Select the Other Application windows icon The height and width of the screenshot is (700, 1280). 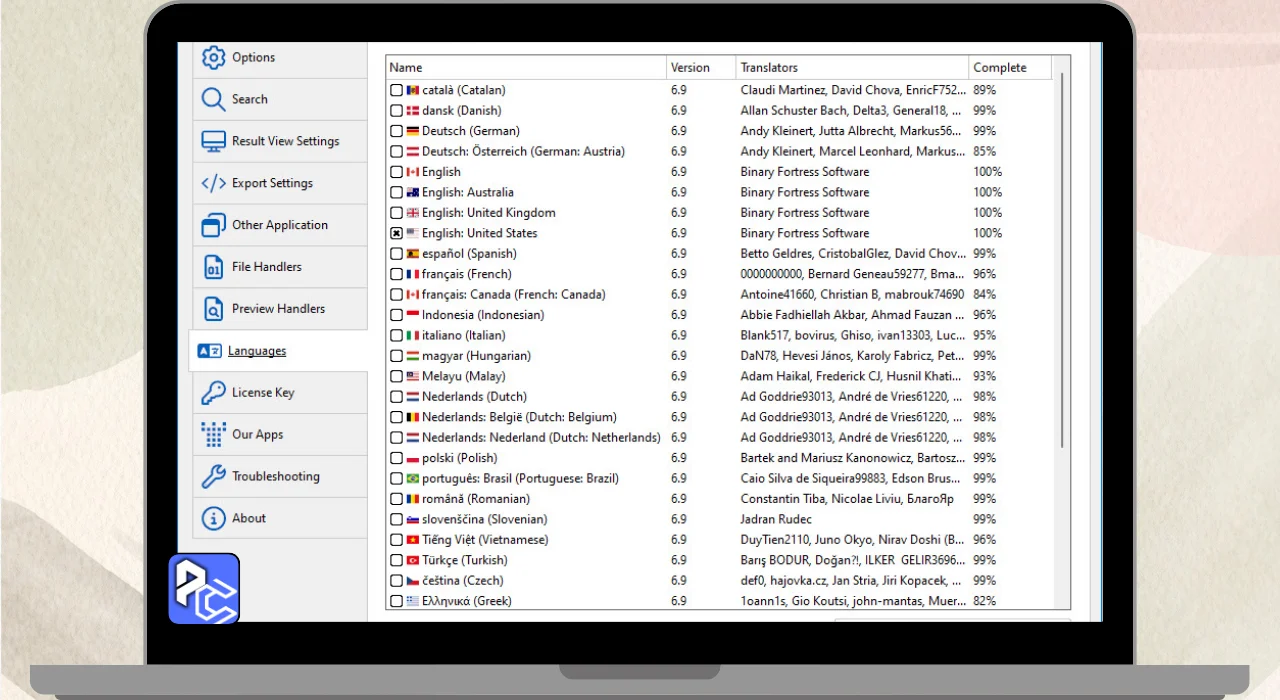(x=213, y=226)
